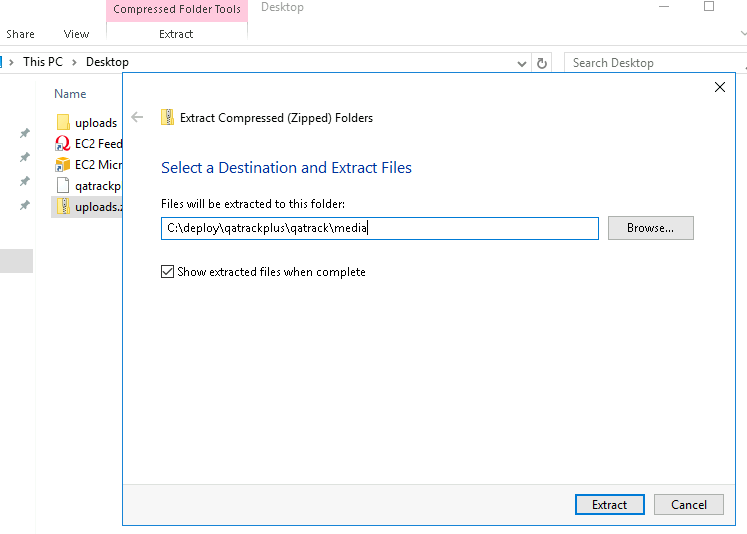Click the third pin icon in the sidebar
This screenshot has height=534, width=747.
pos(25,181)
